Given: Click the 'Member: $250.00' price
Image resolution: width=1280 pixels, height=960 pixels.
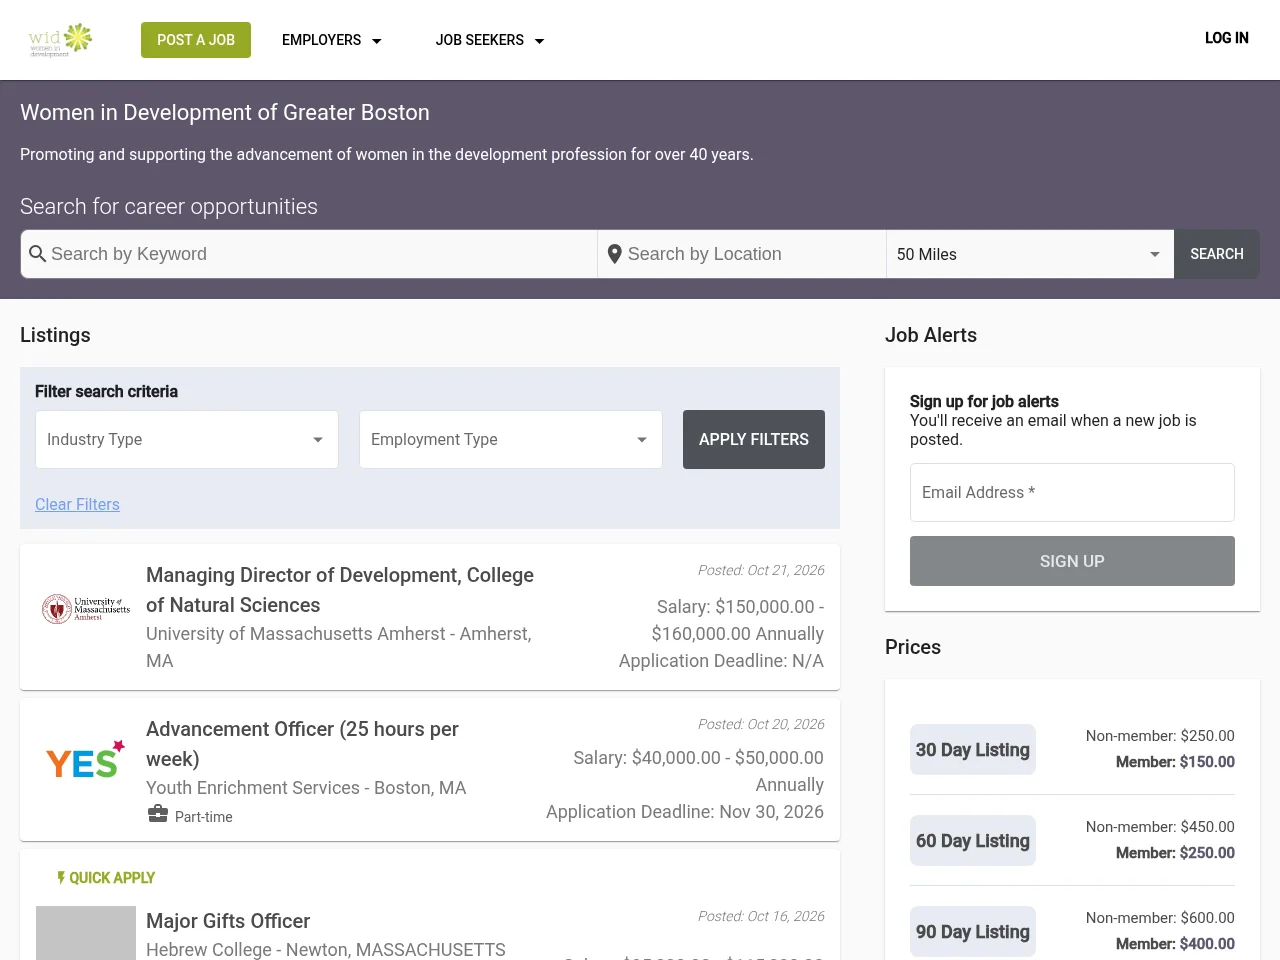Looking at the screenshot, I should tap(1175, 853).
